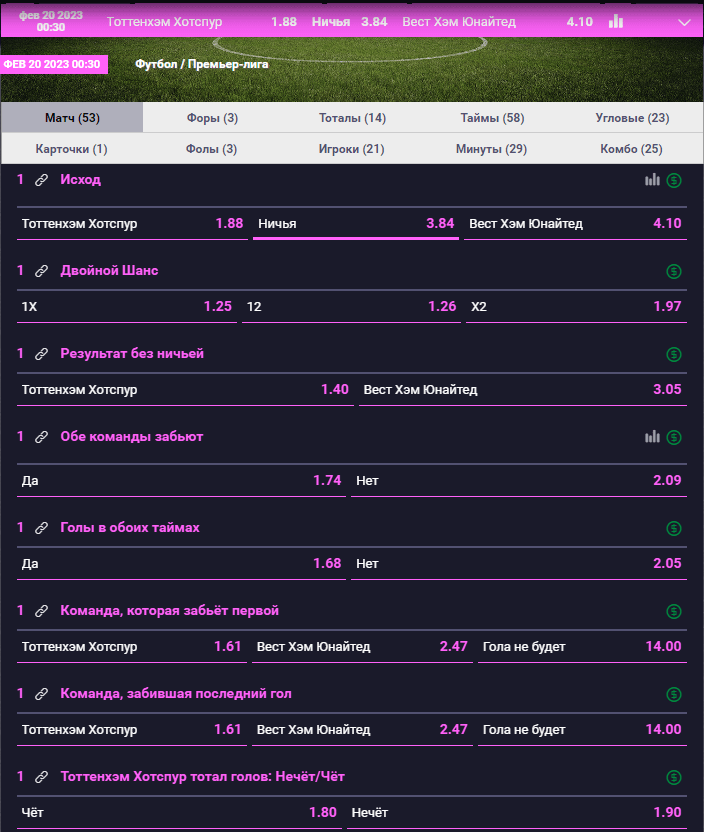Open Угловые (23) tab
Screen dimensions: 704x832
[632, 117]
